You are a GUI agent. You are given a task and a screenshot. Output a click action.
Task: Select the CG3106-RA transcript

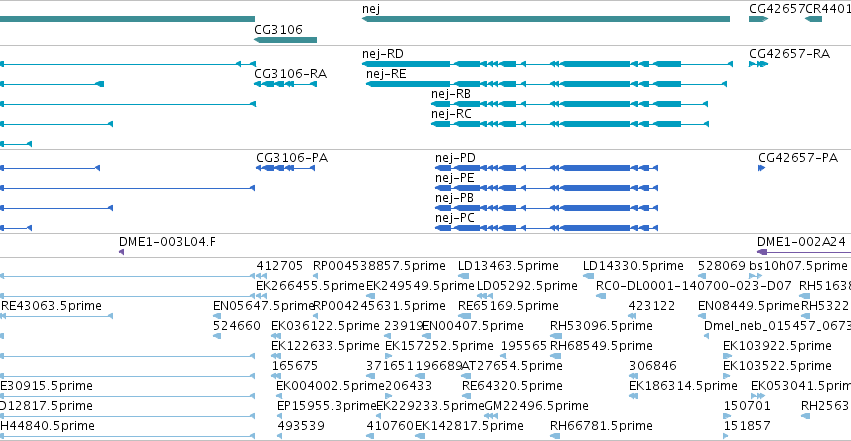click(285, 84)
